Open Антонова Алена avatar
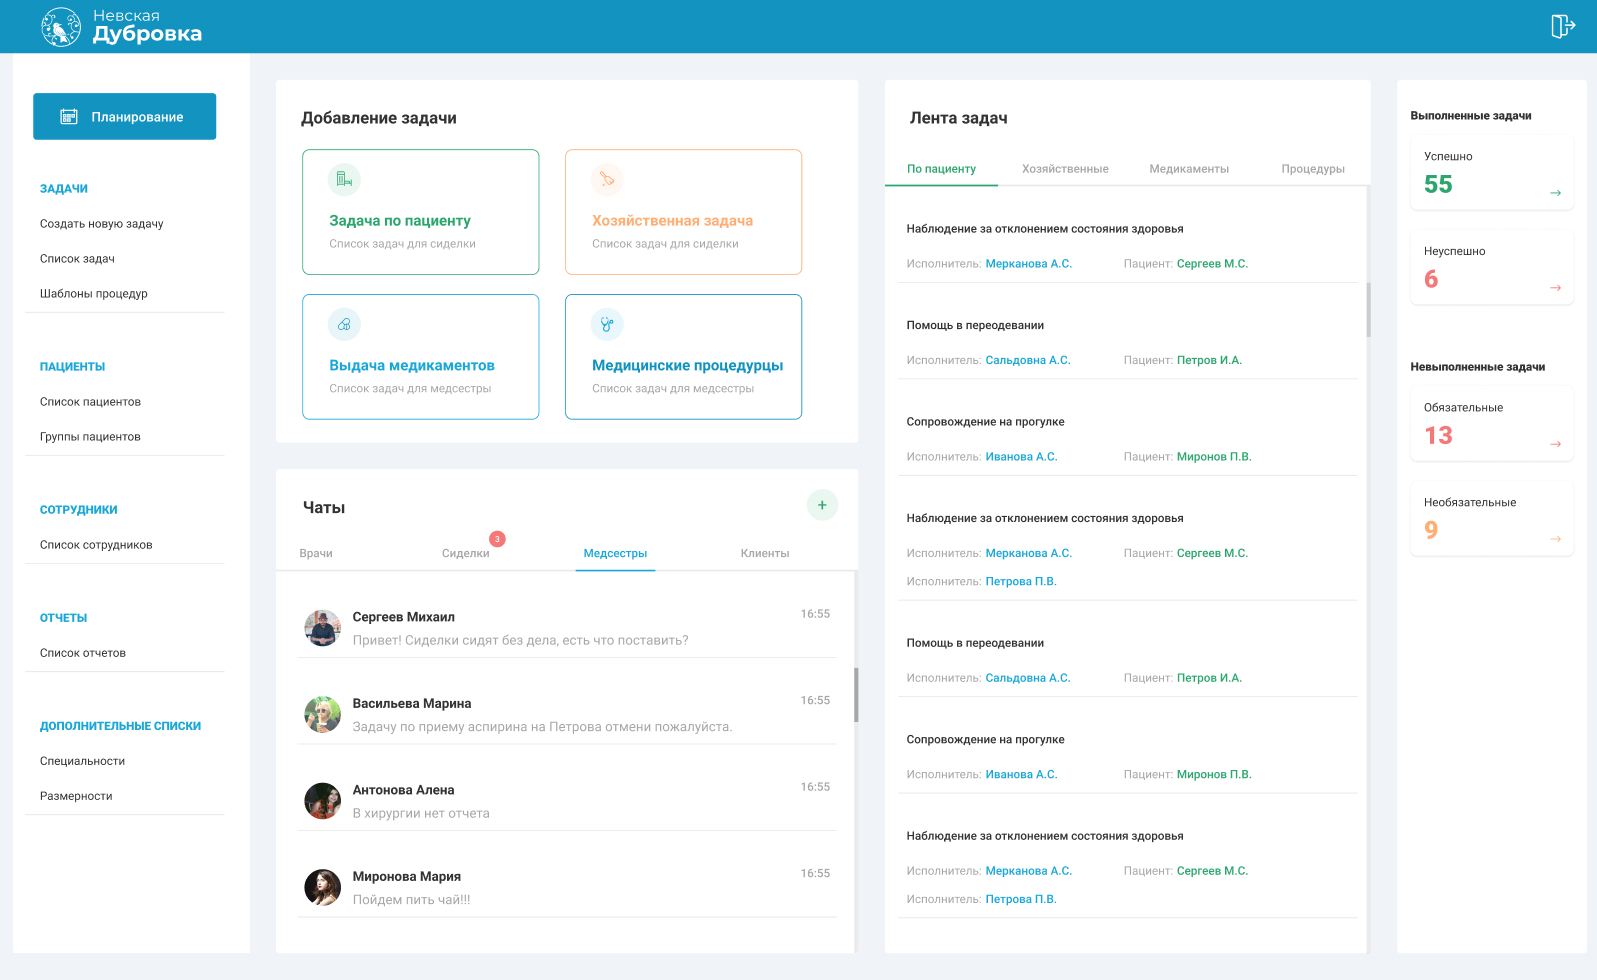Viewport: 1597px width, 980px height. pyautogui.click(x=322, y=801)
